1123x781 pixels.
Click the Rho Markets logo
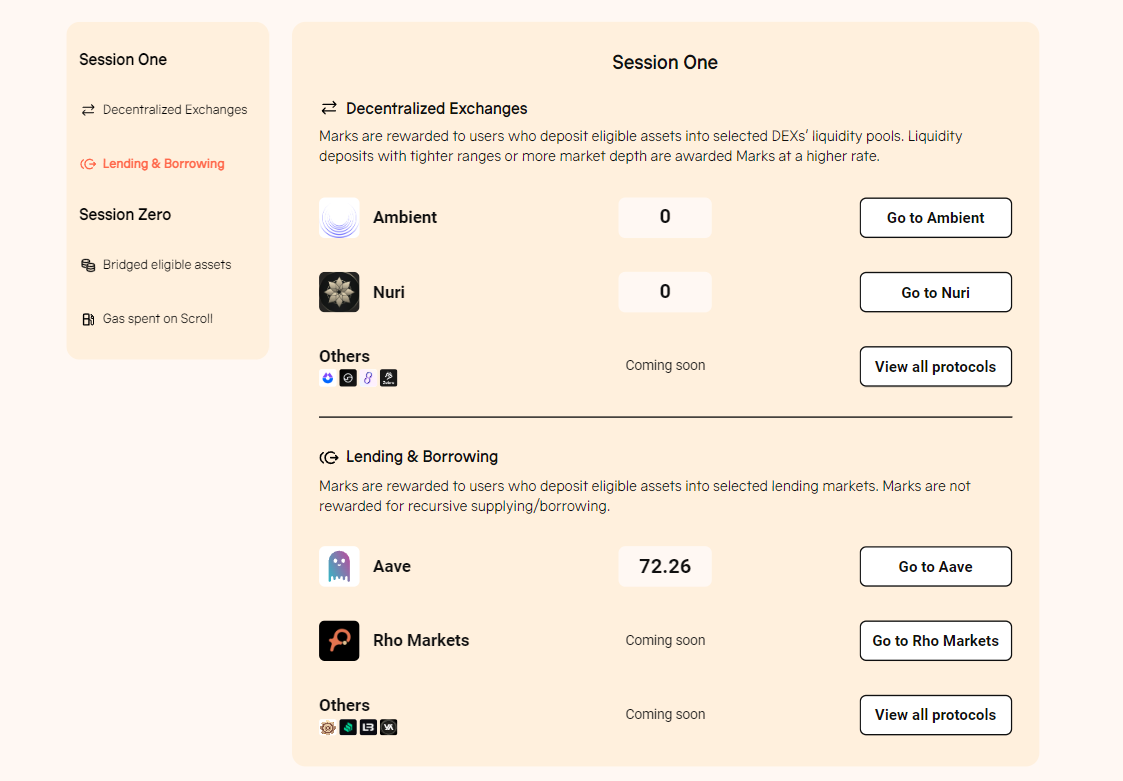click(x=339, y=641)
